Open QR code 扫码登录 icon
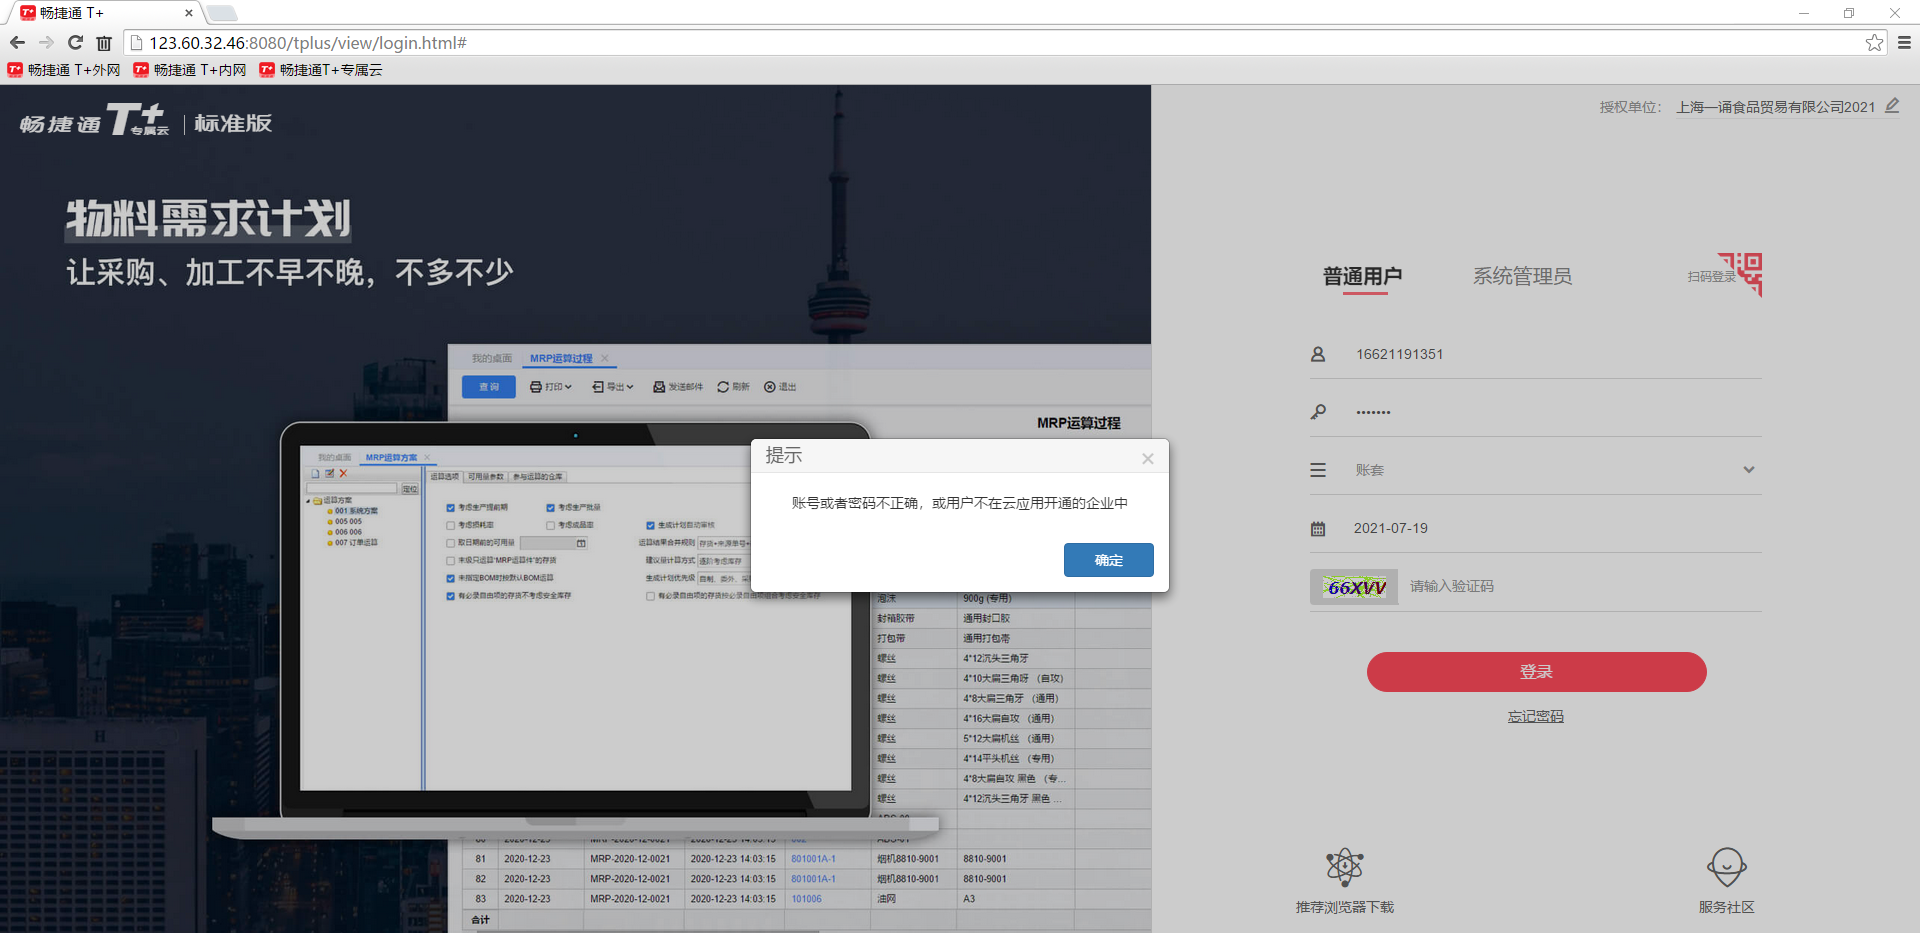 coord(1741,274)
